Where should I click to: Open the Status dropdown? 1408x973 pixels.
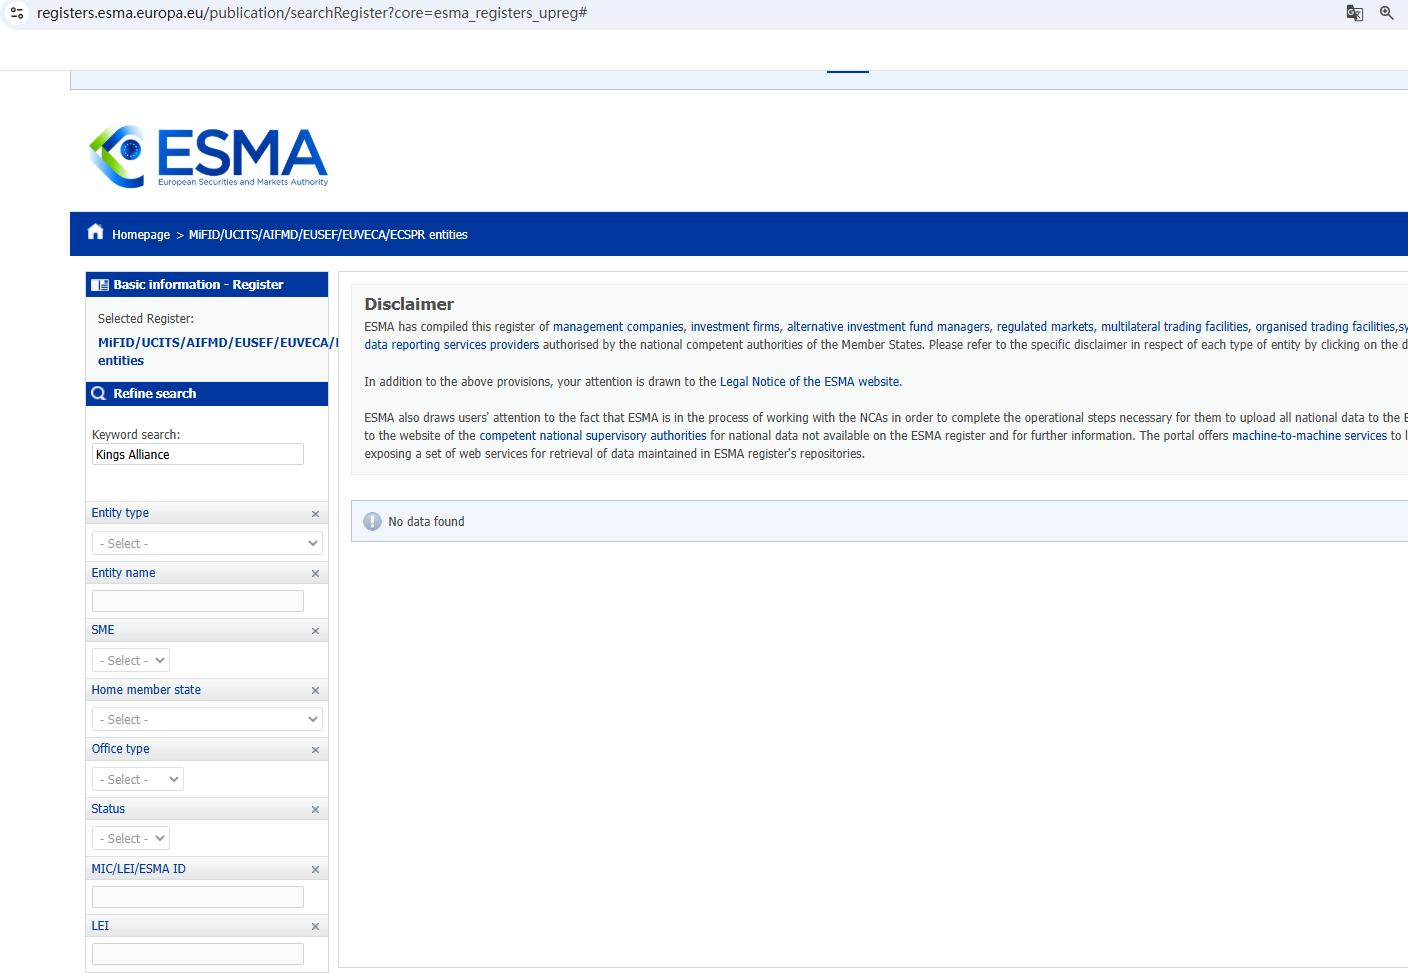coord(131,838)
